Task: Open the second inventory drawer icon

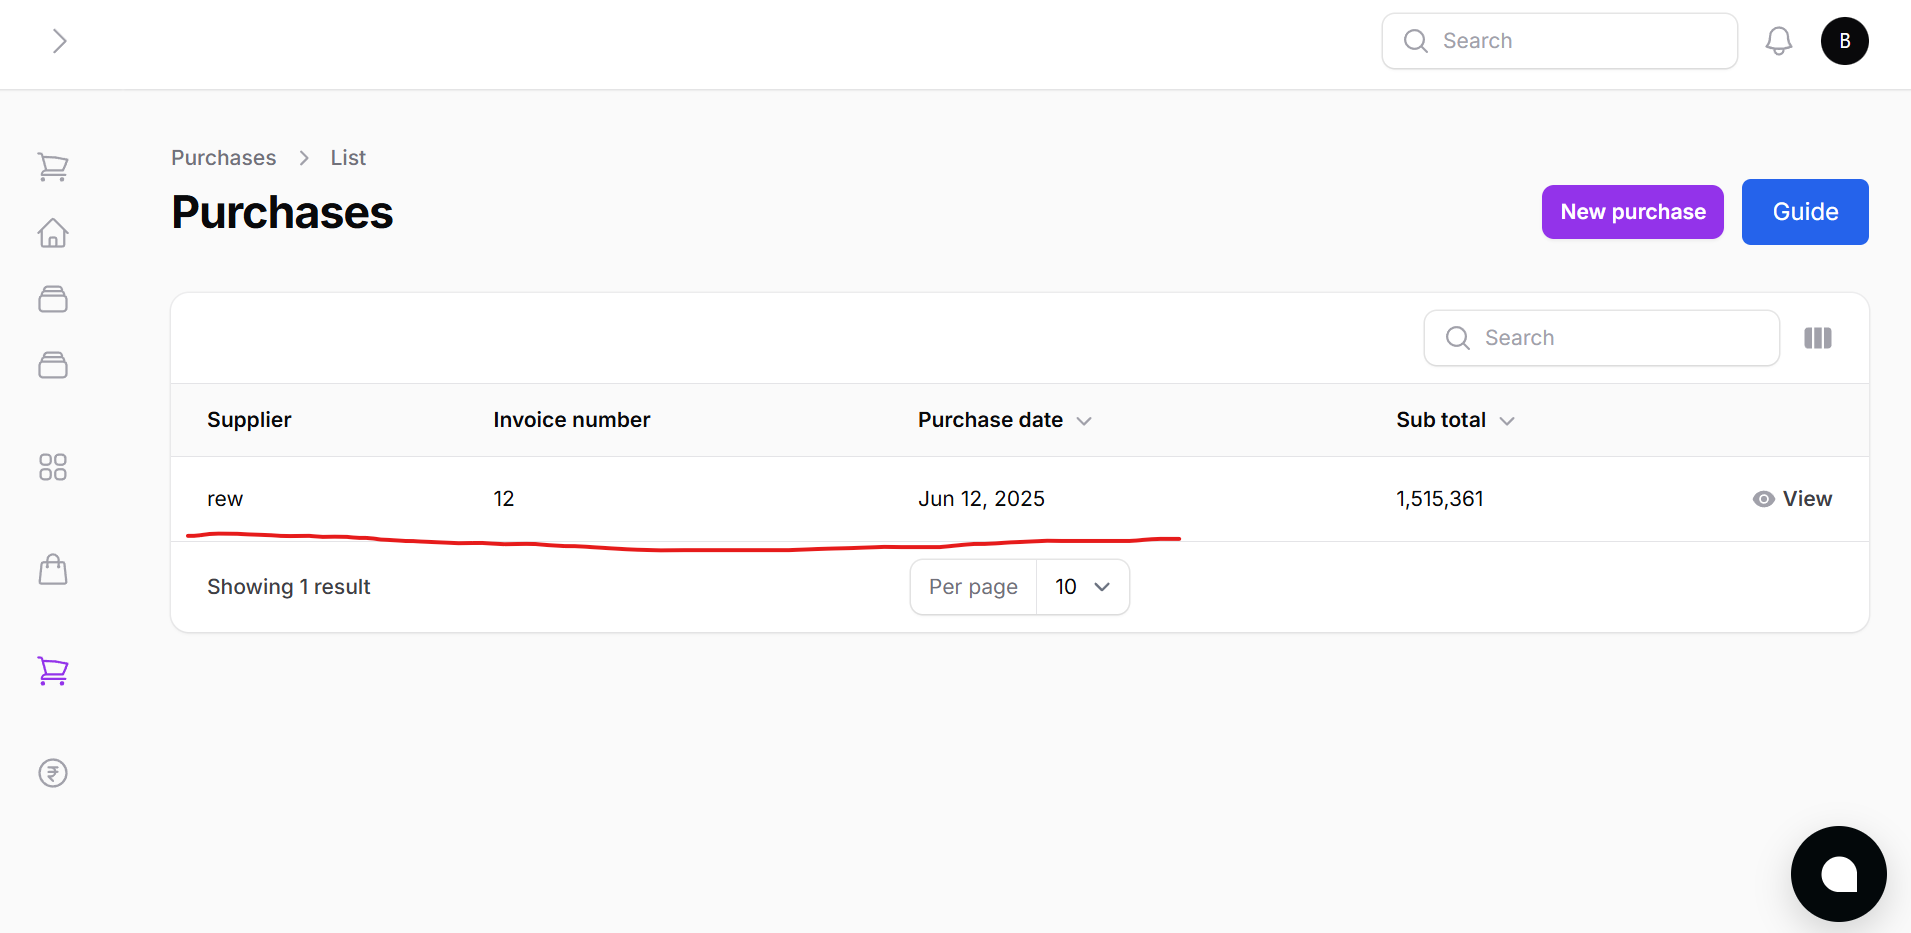Action: [x=53, y=364]
